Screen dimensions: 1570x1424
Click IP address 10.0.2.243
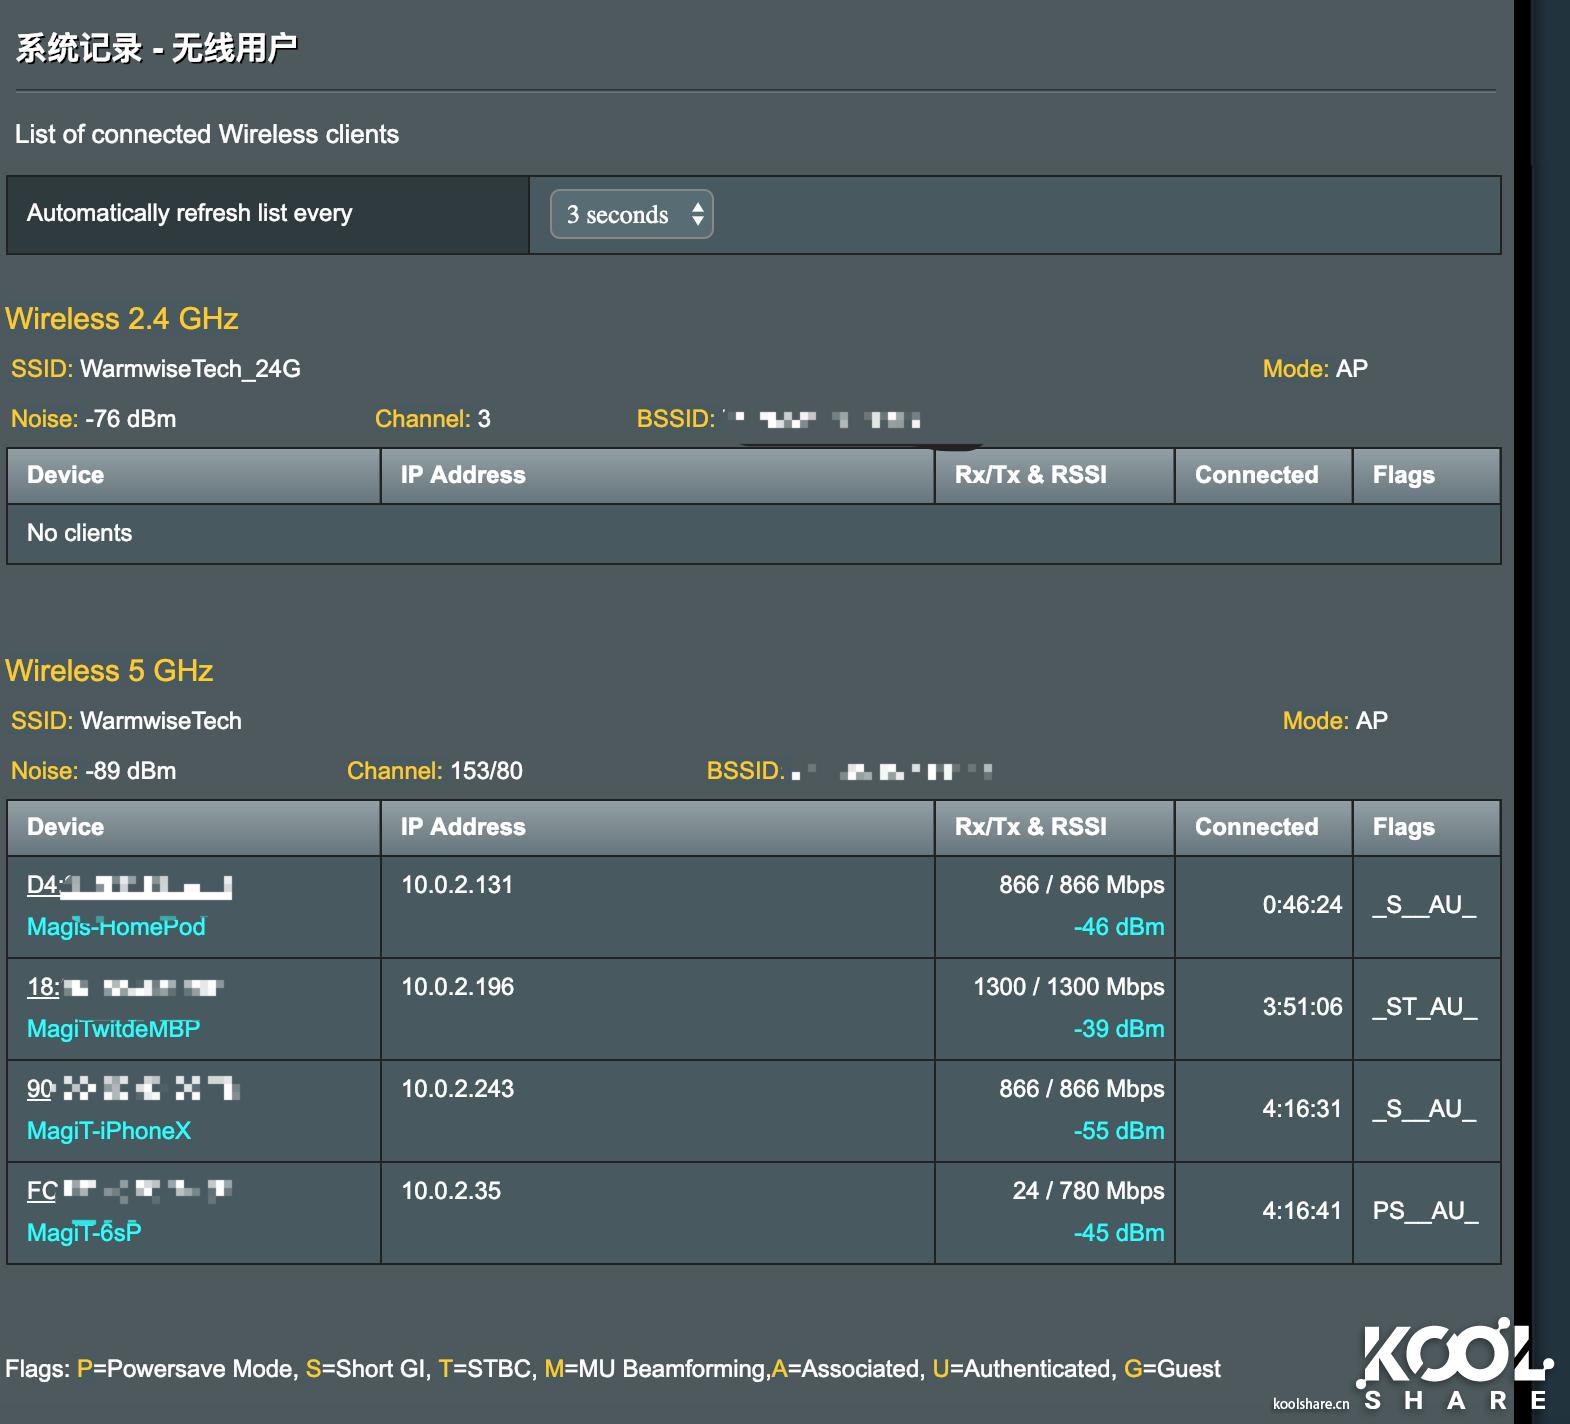click(x=457, y=1089)
